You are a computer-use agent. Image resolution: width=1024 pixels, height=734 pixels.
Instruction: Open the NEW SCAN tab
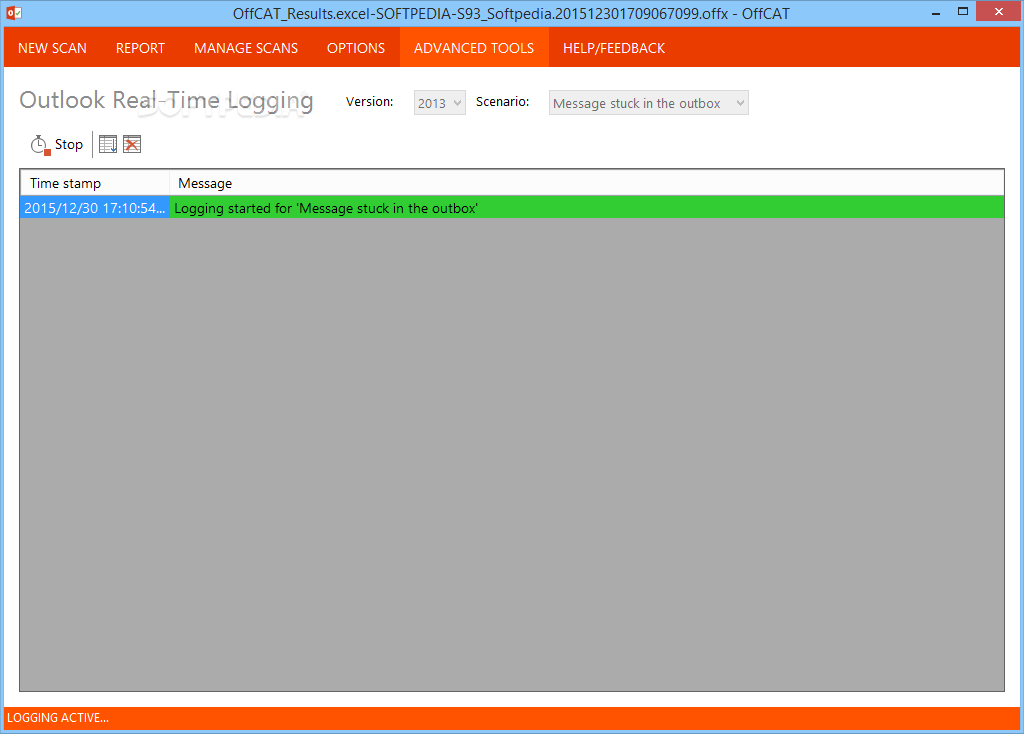52,48
